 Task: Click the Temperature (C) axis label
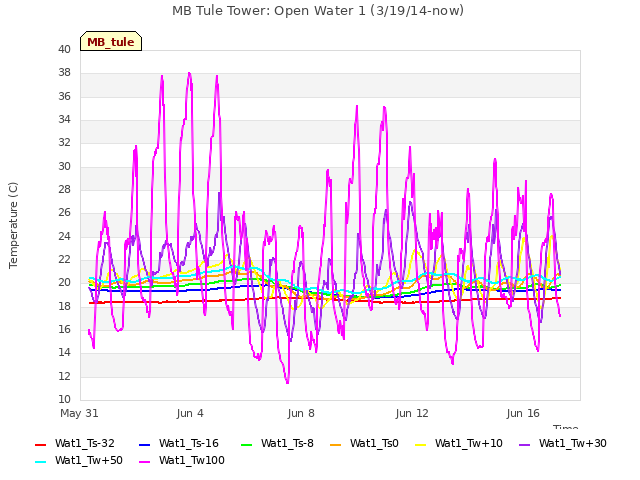point(13,225)
